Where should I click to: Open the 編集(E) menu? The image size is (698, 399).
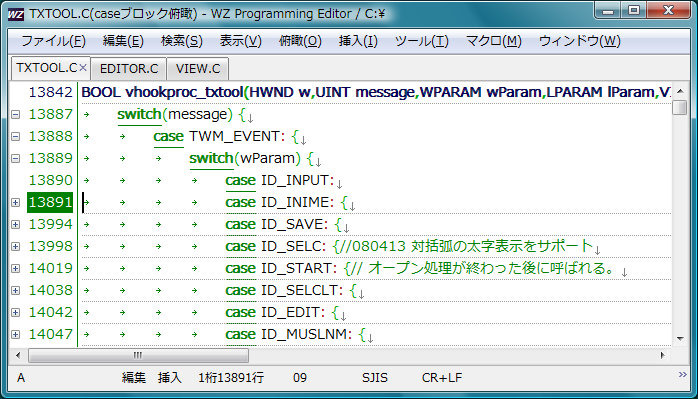point(123,41)
